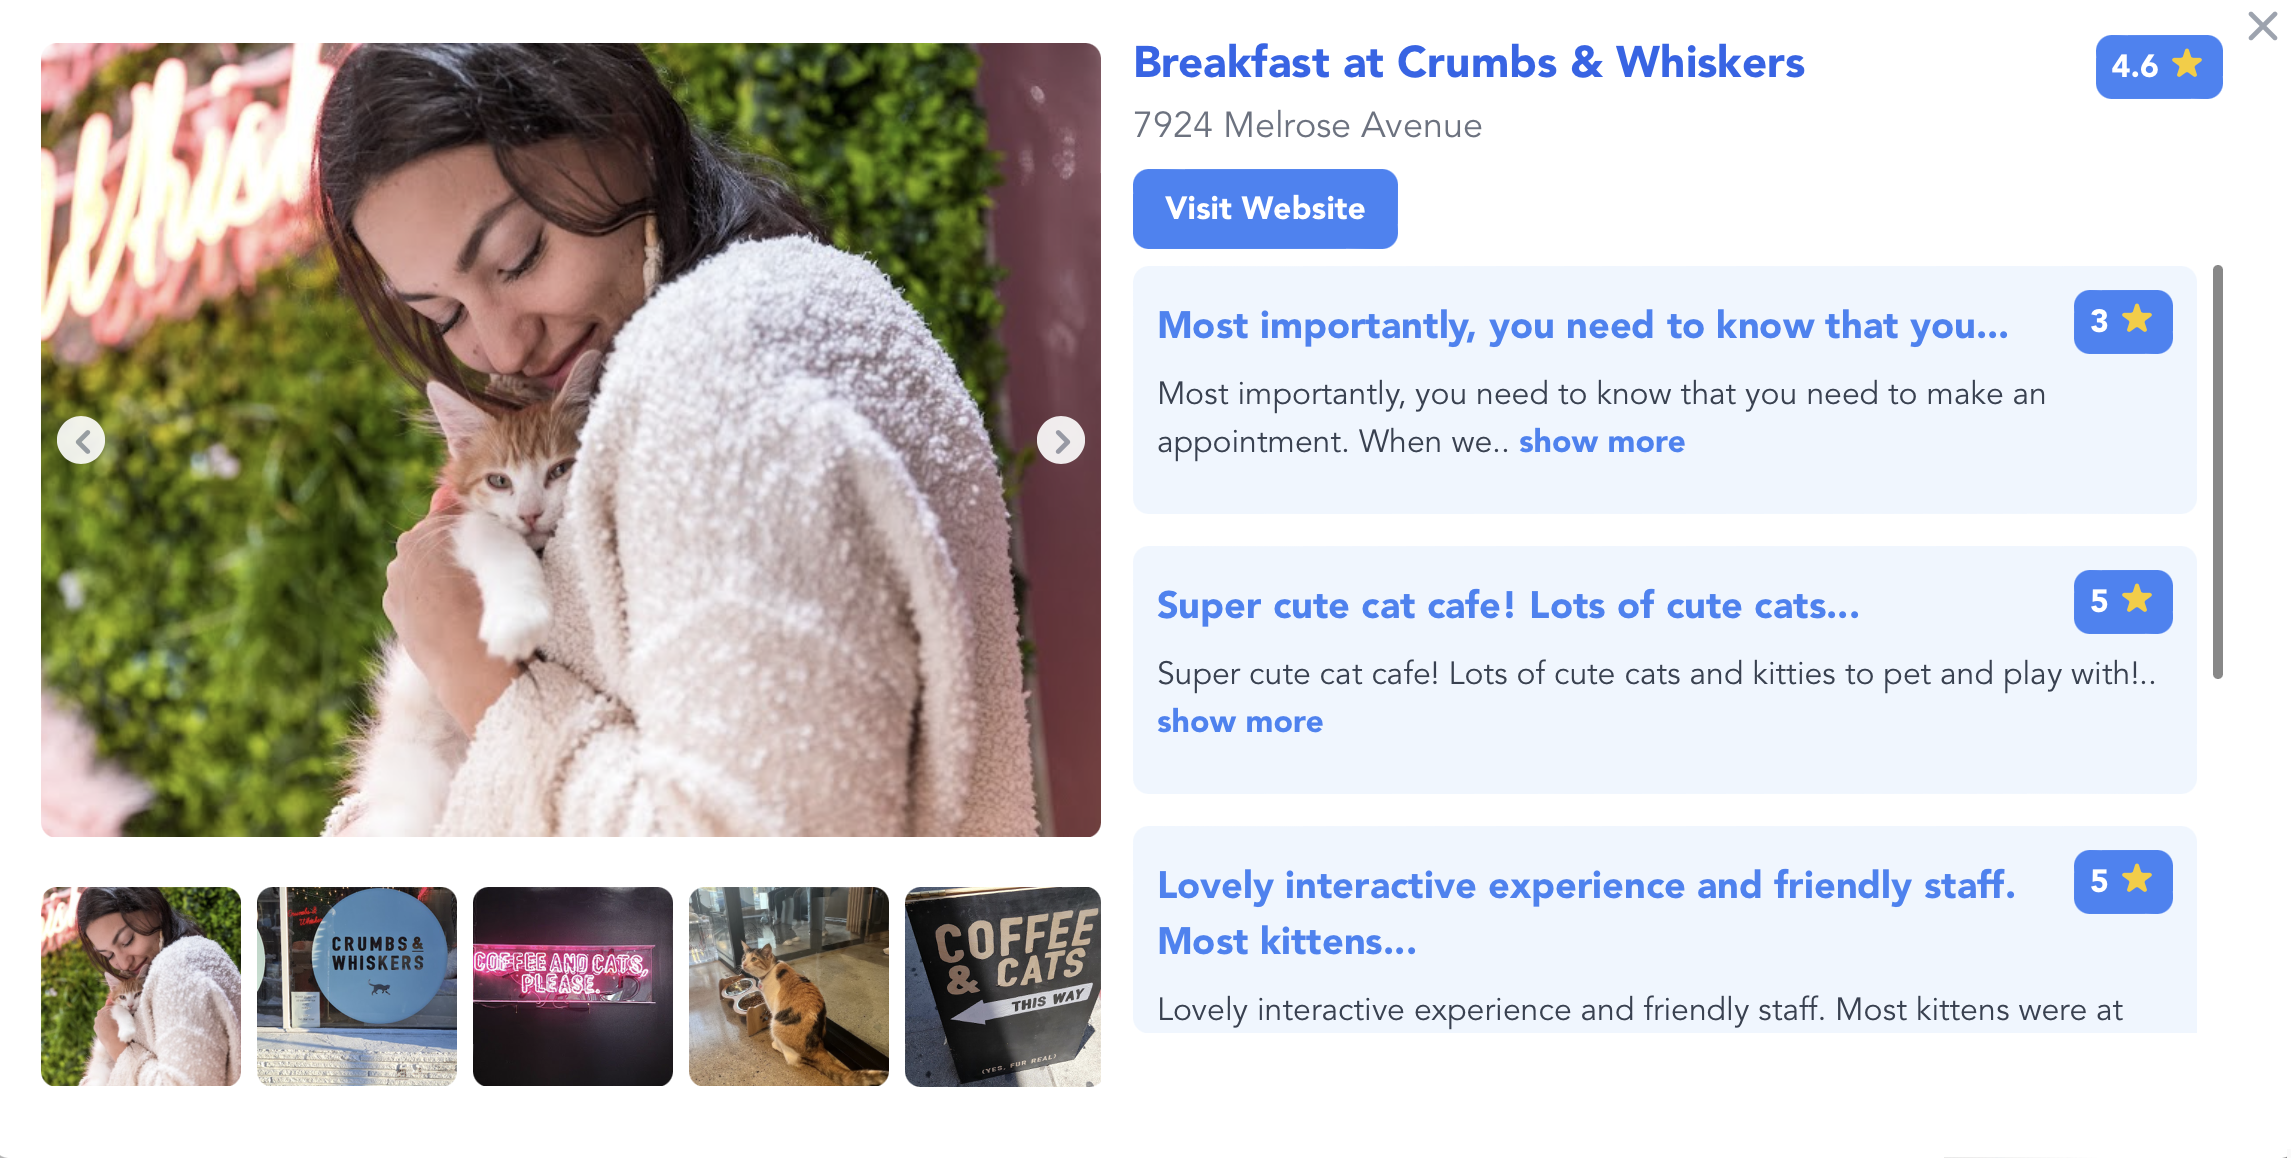Viewport: 2291px width, 1158px height.
Task: Close the cafe details popup
Action: click(x=2262, y=25)
